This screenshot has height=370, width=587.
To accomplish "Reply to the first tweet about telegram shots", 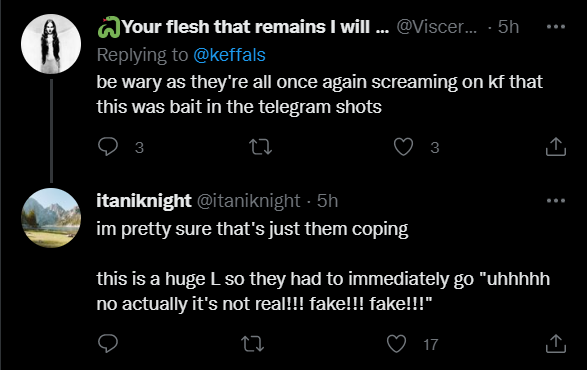I will (x=108, y=147).
